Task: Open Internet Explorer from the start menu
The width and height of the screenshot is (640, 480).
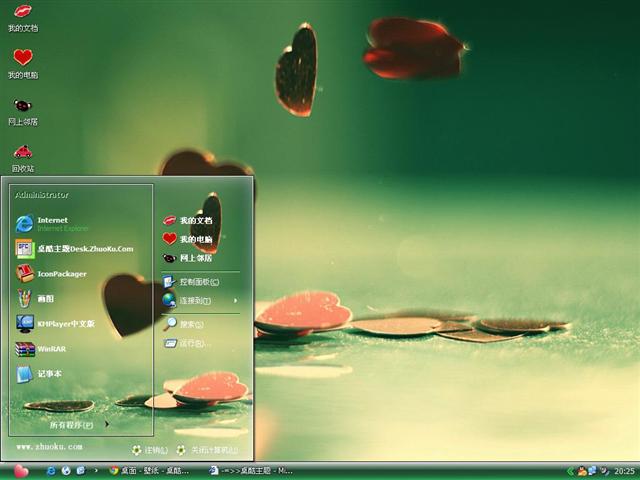Action: [52, 223]
